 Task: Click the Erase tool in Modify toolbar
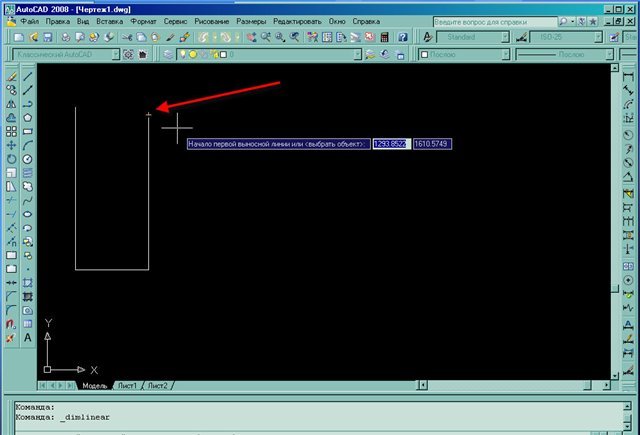coord(11,76)
